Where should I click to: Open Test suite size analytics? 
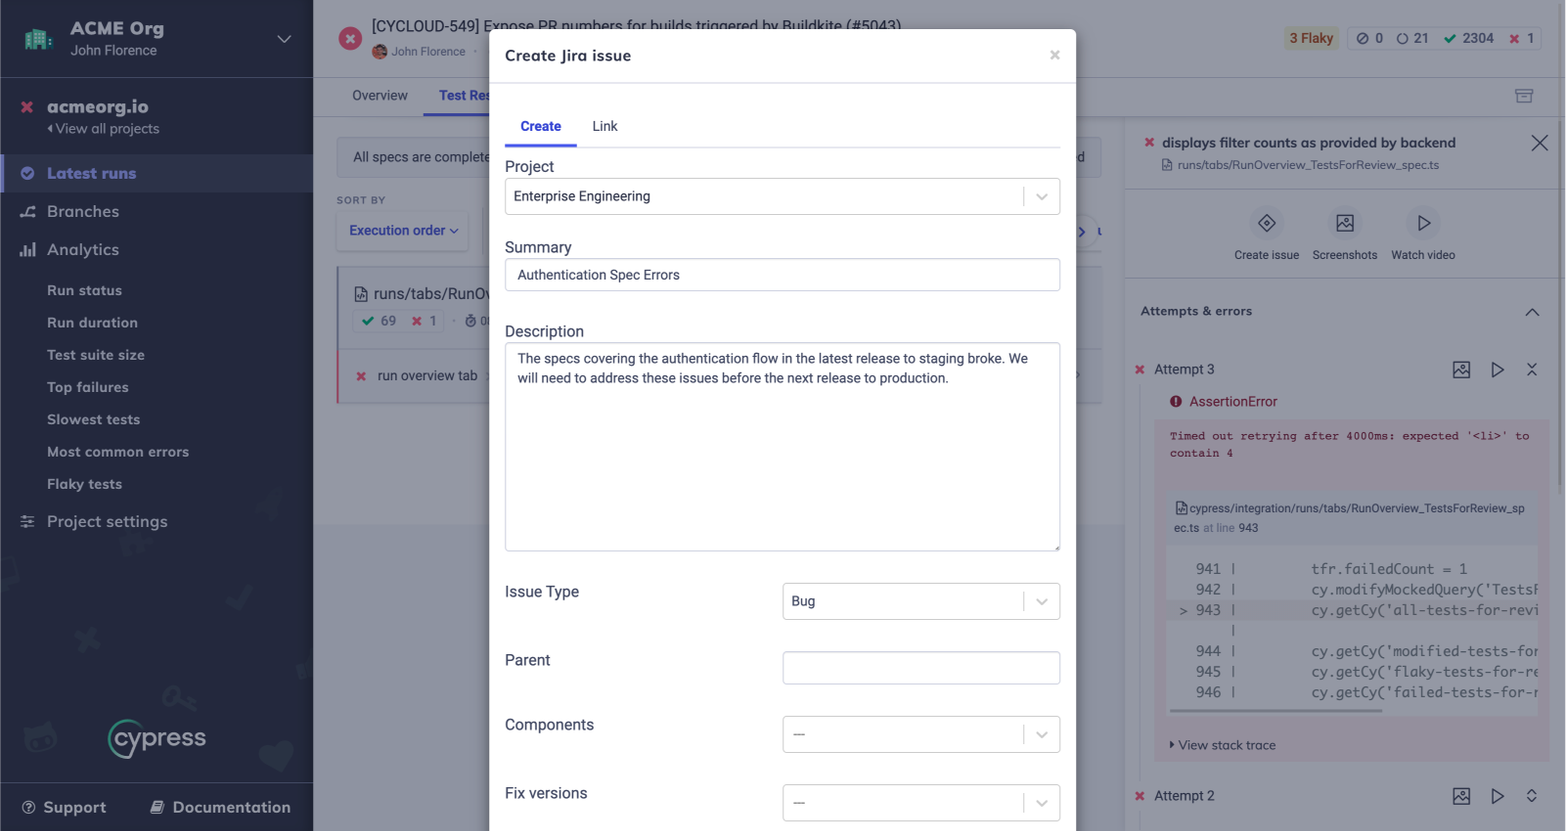pyautogui.click(x=96, y=354)
